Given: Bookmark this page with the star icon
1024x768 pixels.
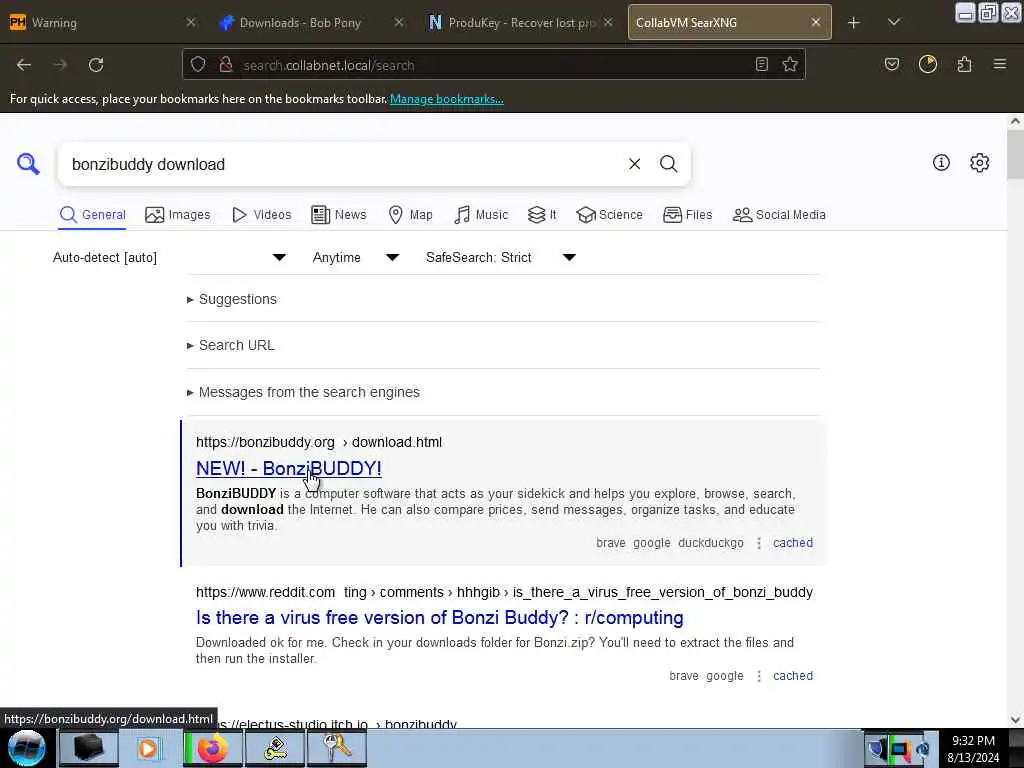Looking at the screenshot, I should click(x=790, y=65).
